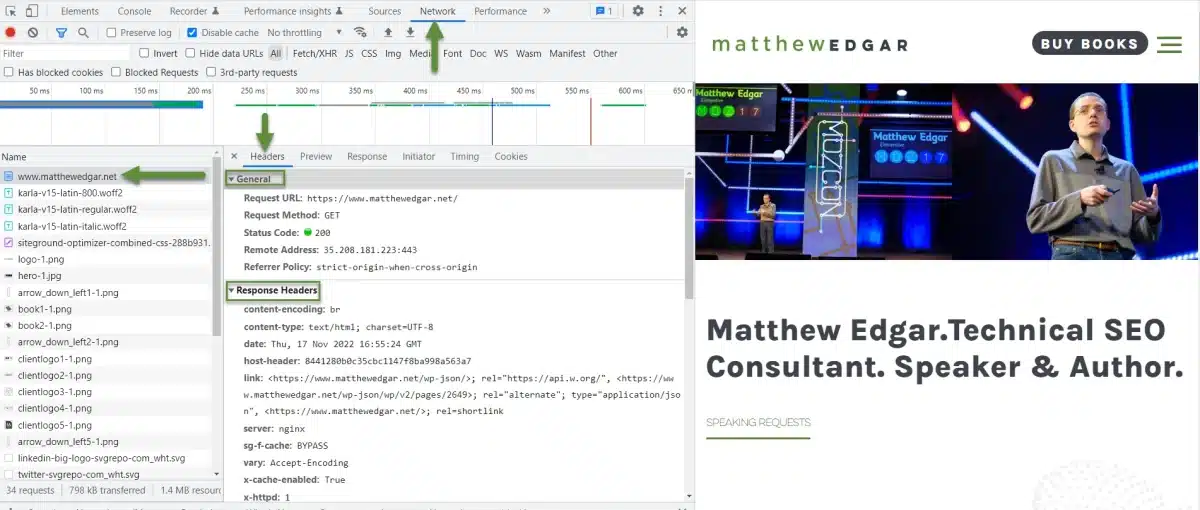The image size is (1200, 510).
Task: Follow the SPEAKING REQUESTS link
Action: (x=758, y=422)
